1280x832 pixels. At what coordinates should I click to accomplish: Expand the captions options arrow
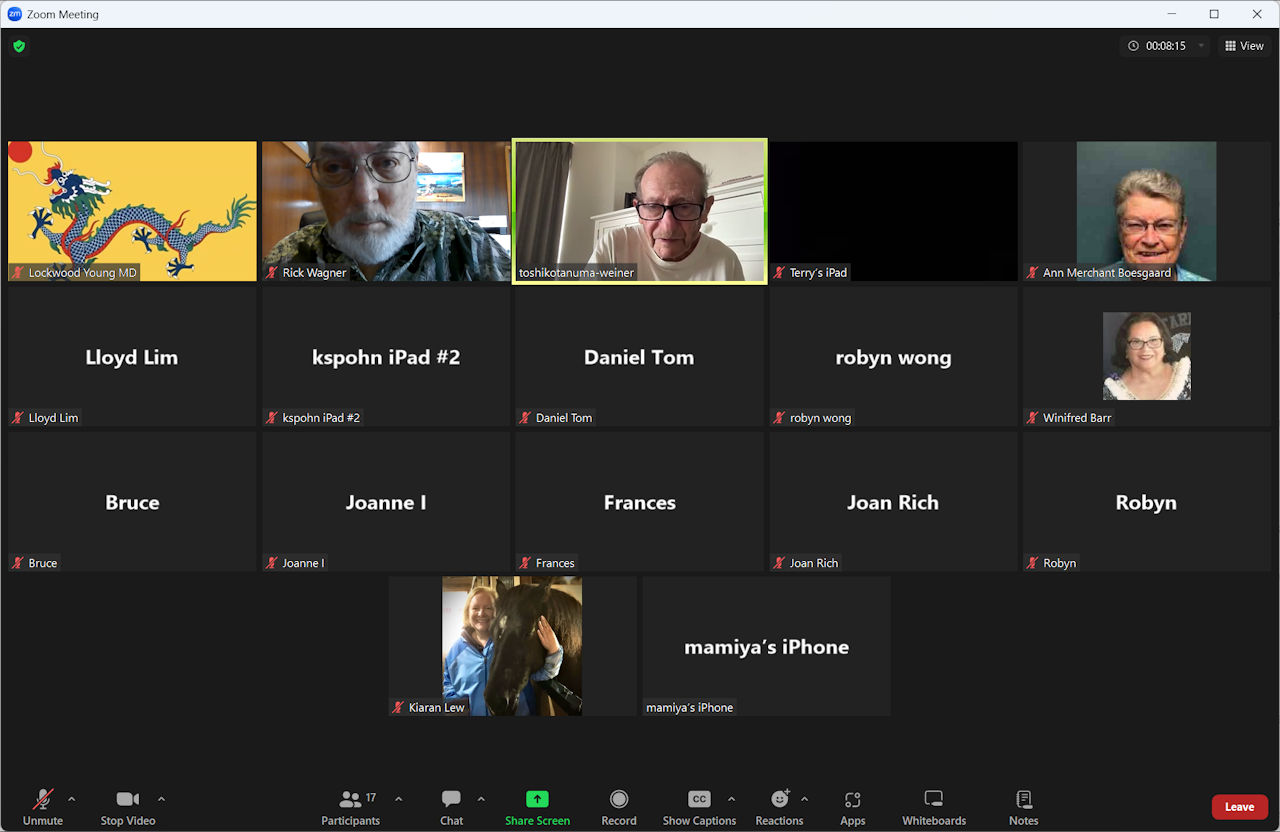click(x=731, y=799)
